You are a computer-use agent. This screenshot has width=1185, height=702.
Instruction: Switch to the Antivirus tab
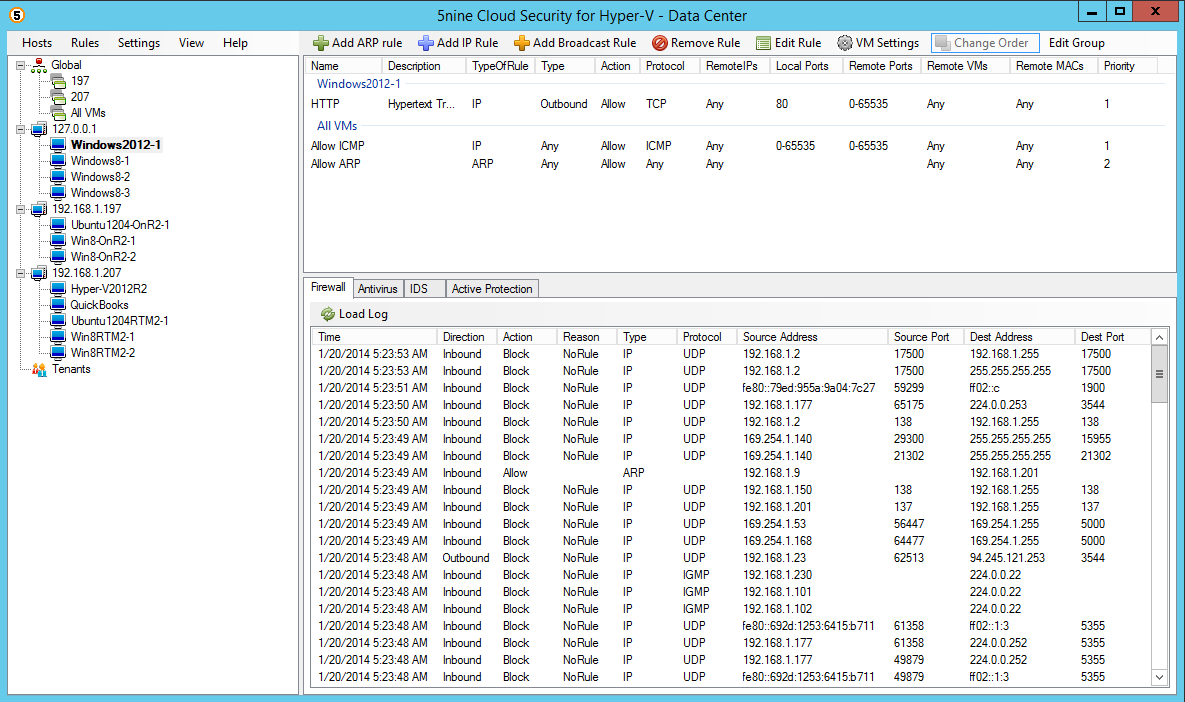click(x=378, y=289)
